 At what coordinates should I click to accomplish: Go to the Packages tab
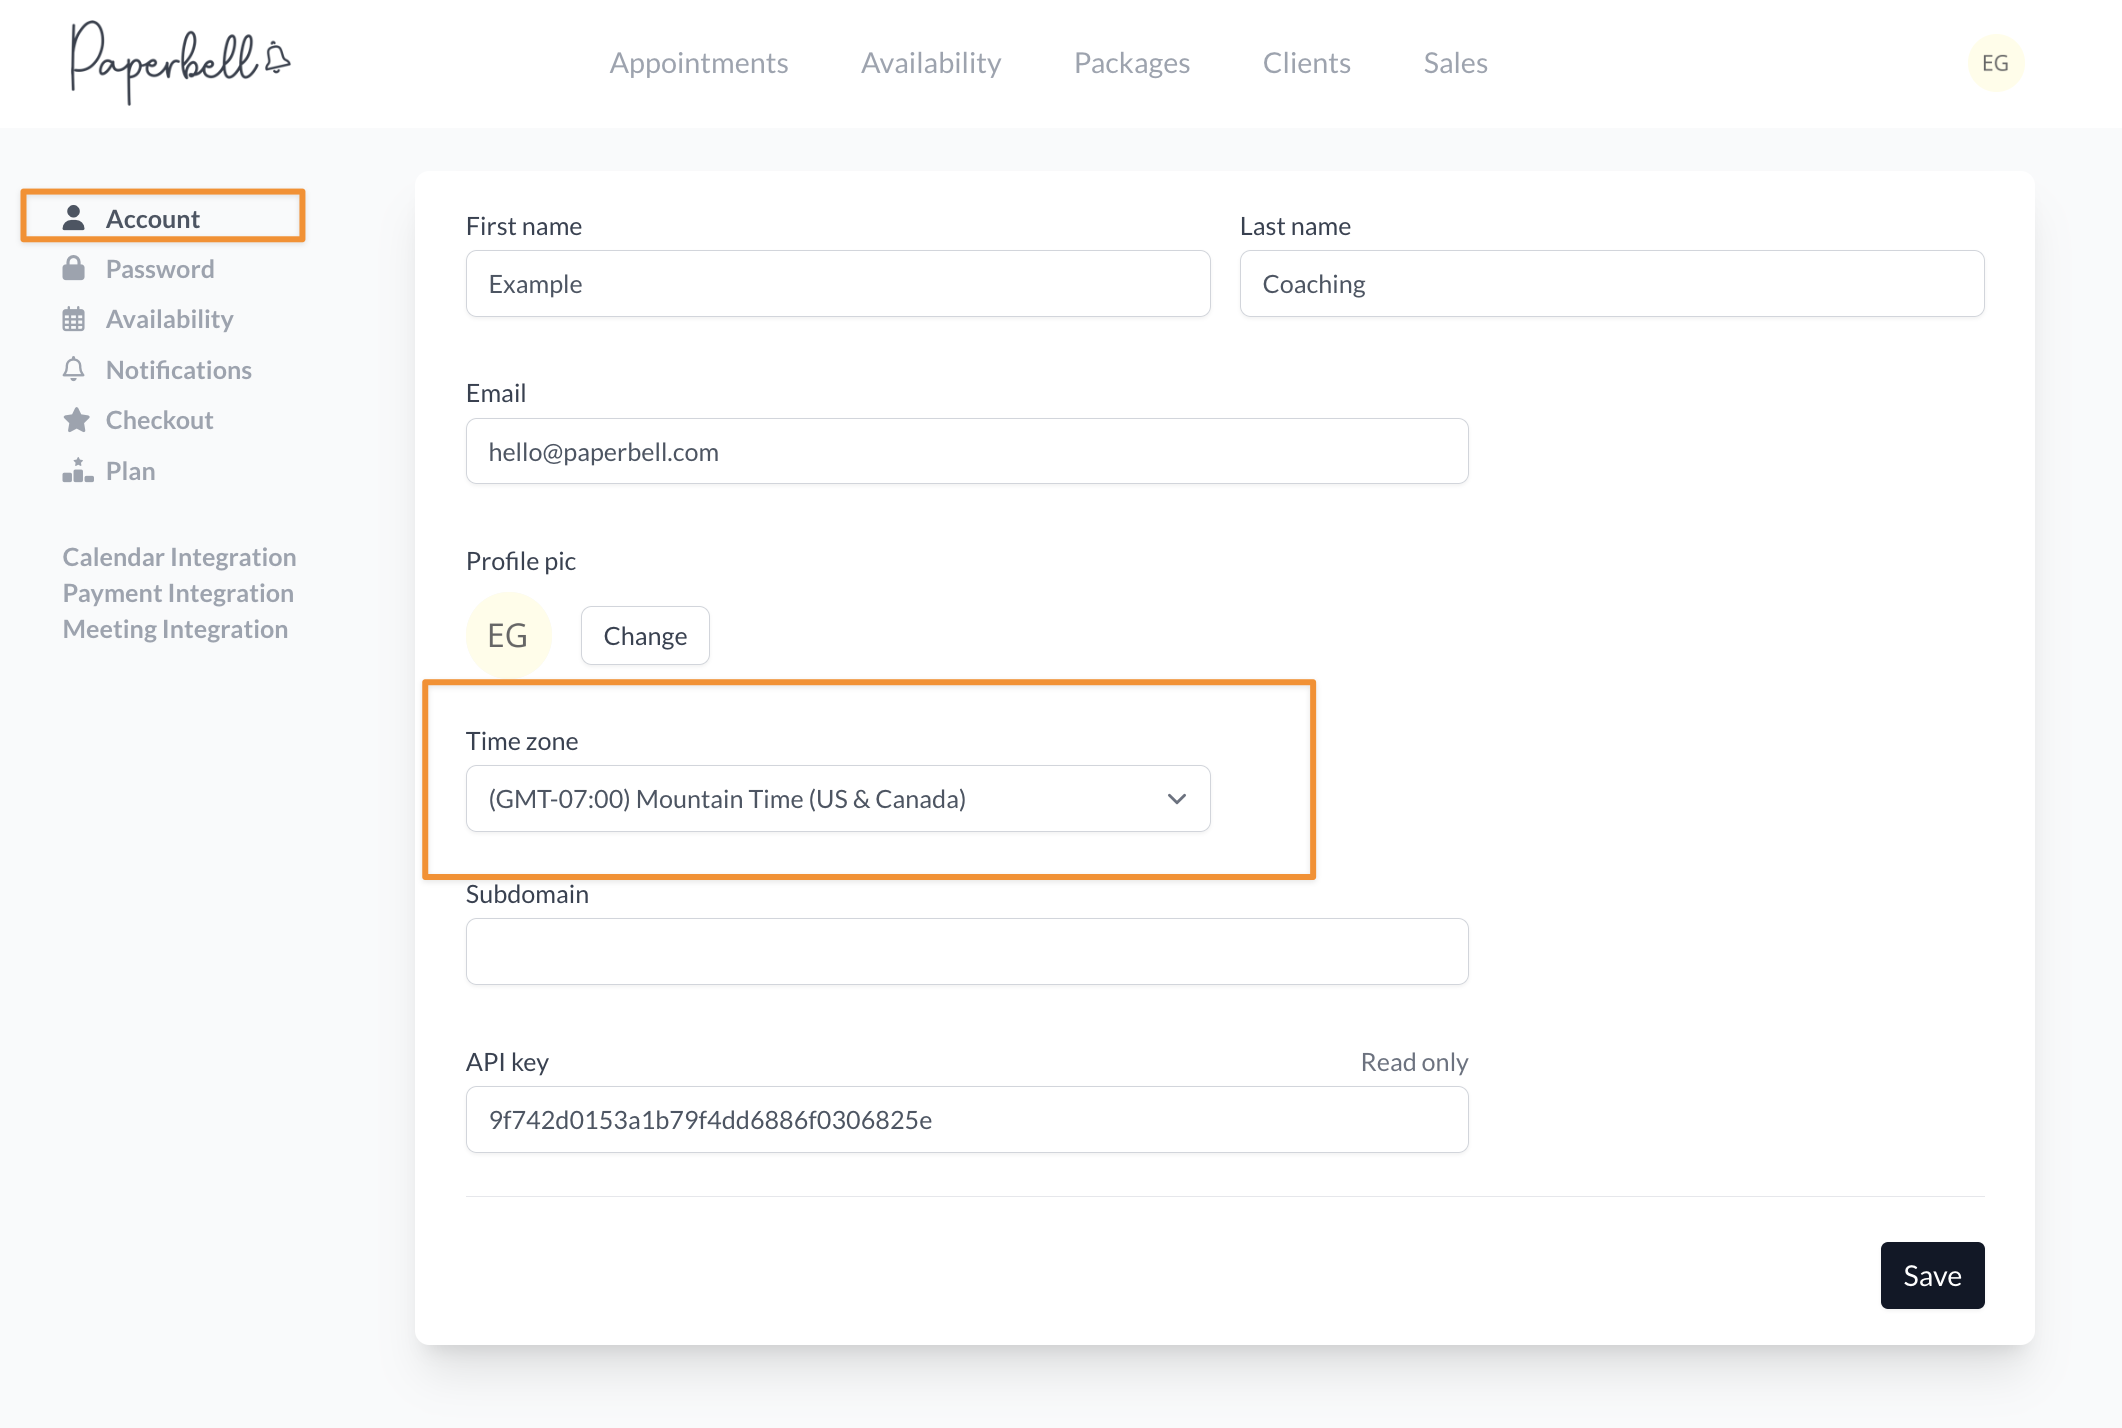pos(1132,63)
